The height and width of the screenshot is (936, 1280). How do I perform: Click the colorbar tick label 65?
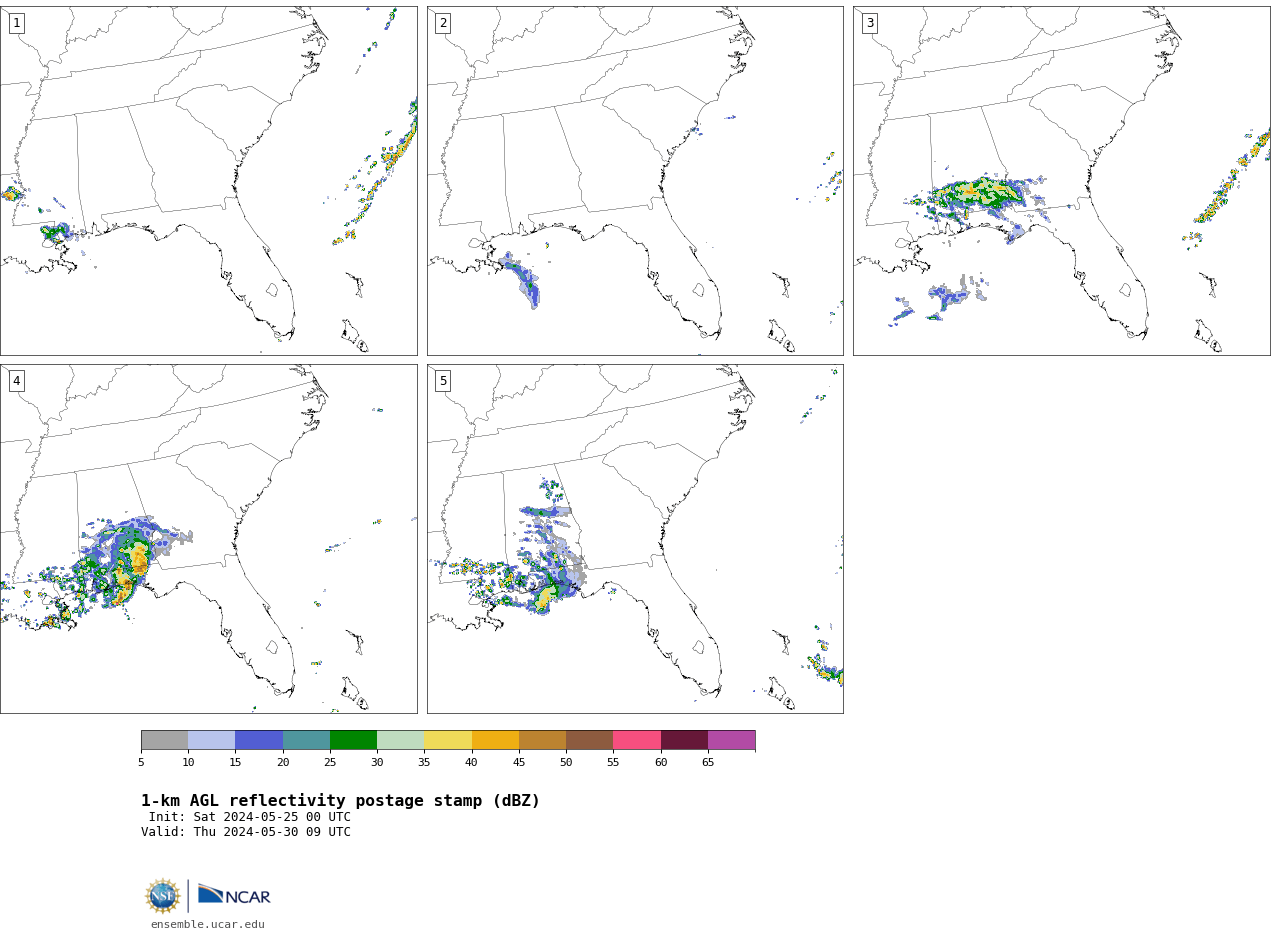point(708,762)
